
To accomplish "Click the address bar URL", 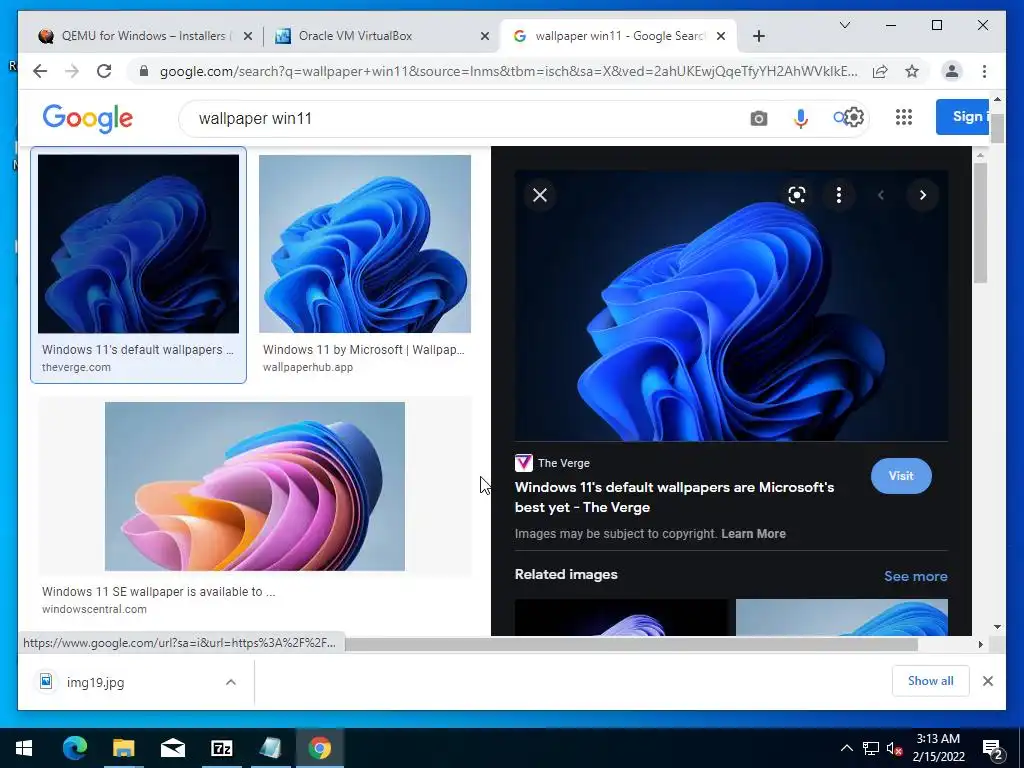I will [x=508, y=71].
